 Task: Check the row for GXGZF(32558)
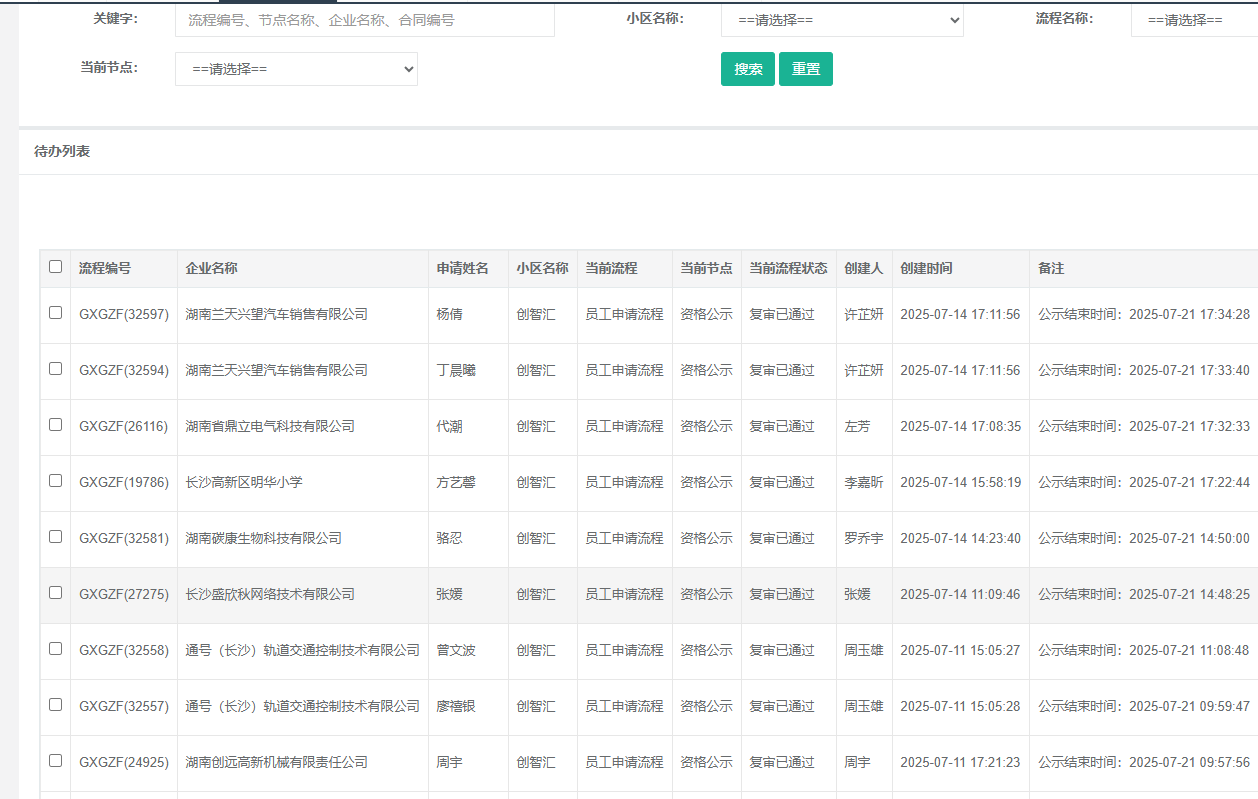point(55,649)
